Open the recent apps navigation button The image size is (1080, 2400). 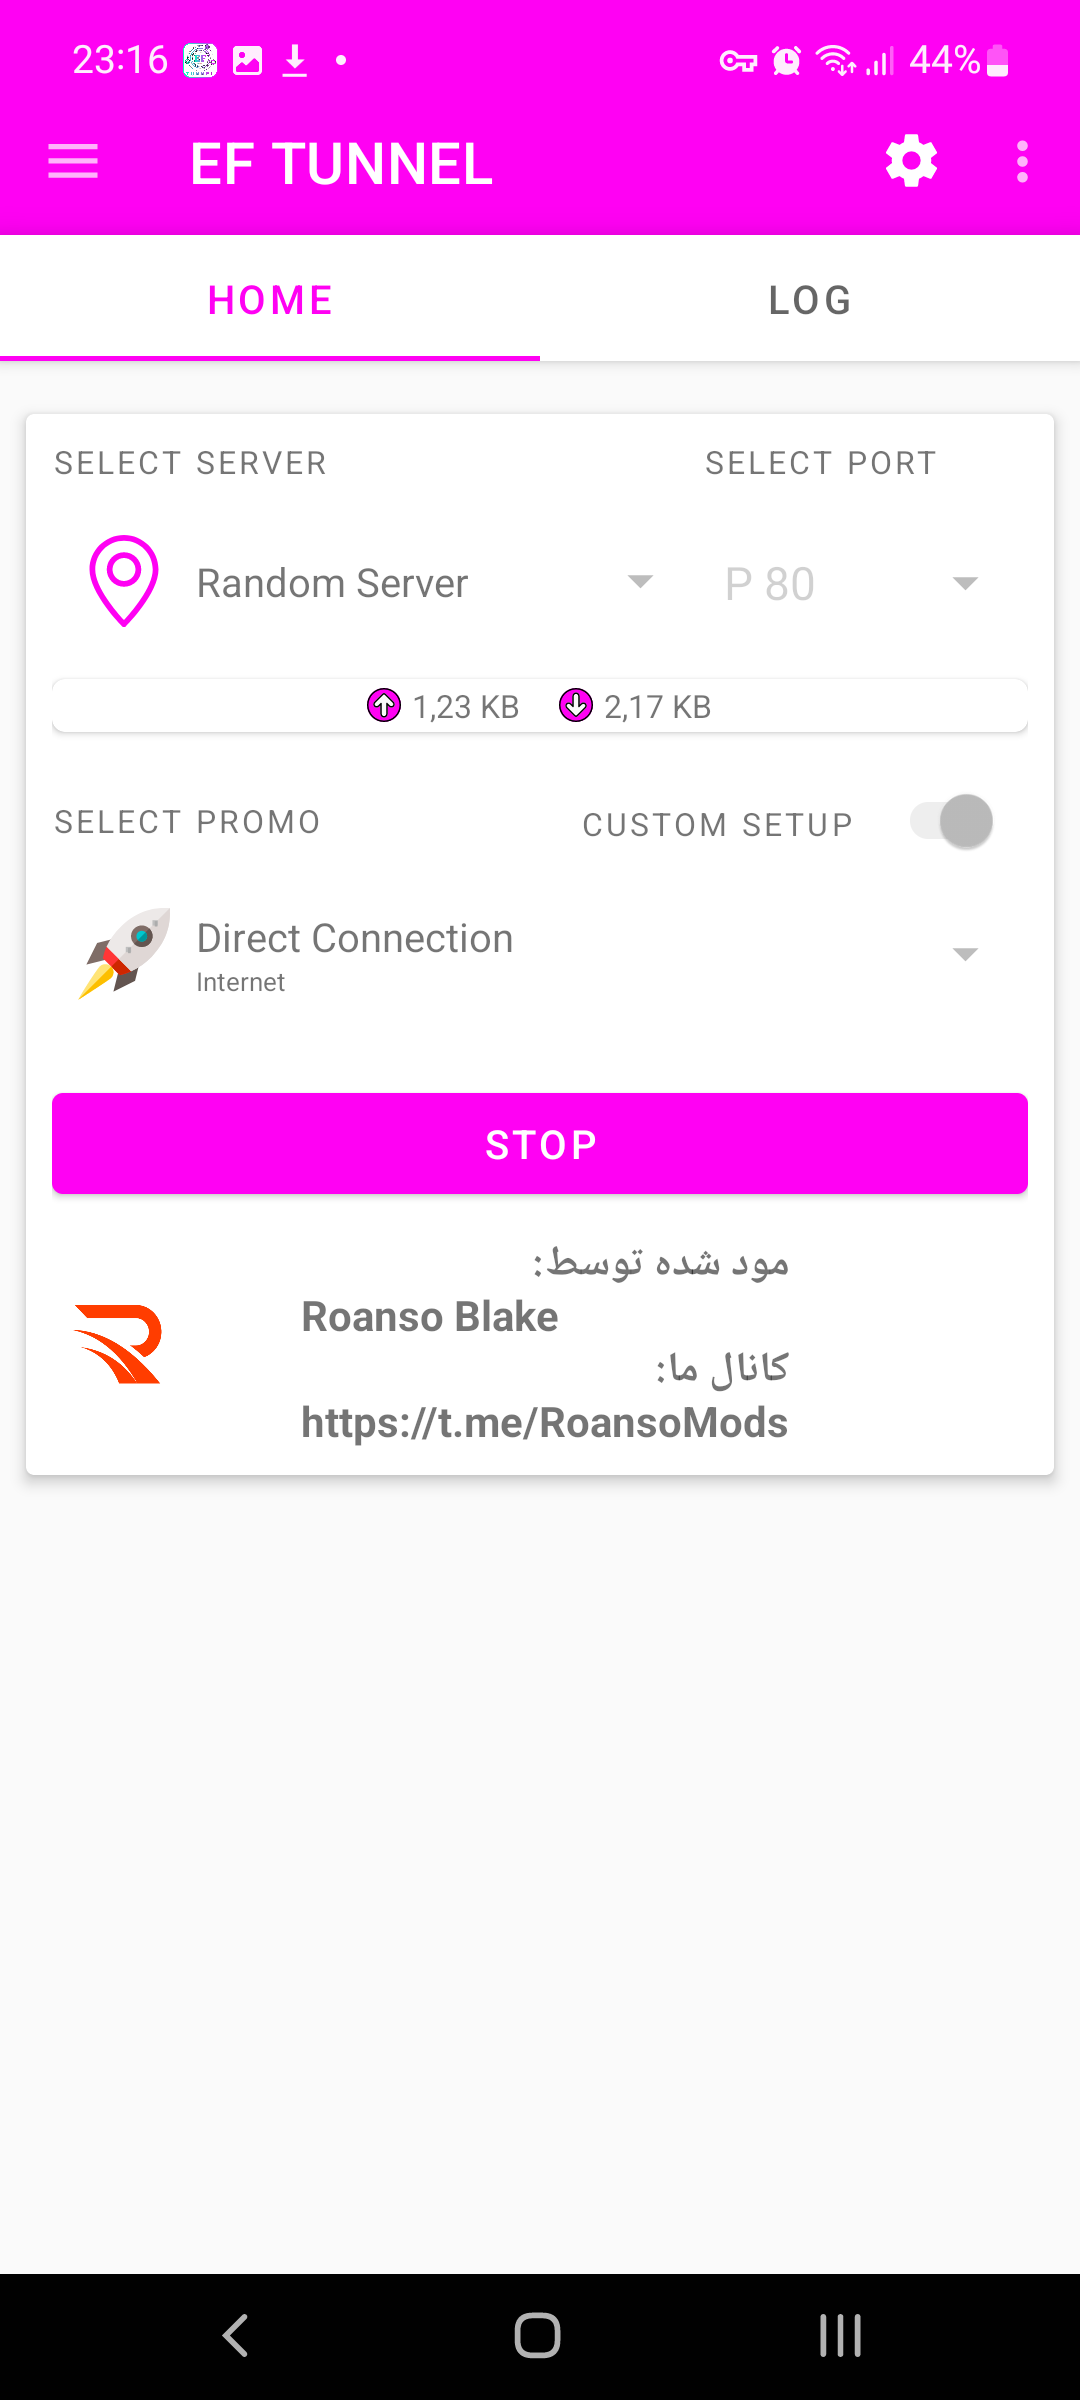(x=840, y=2336)
